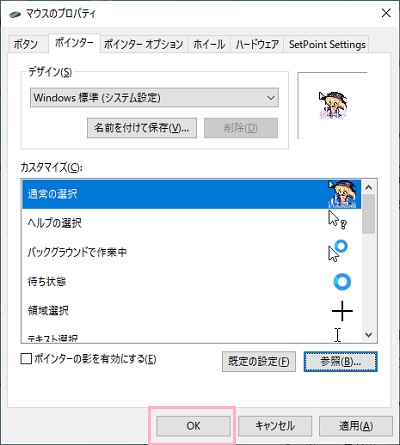Click the blue ring cursor icon for 待ち状態
Screen dimensions: 400x445
coord(342,282)
